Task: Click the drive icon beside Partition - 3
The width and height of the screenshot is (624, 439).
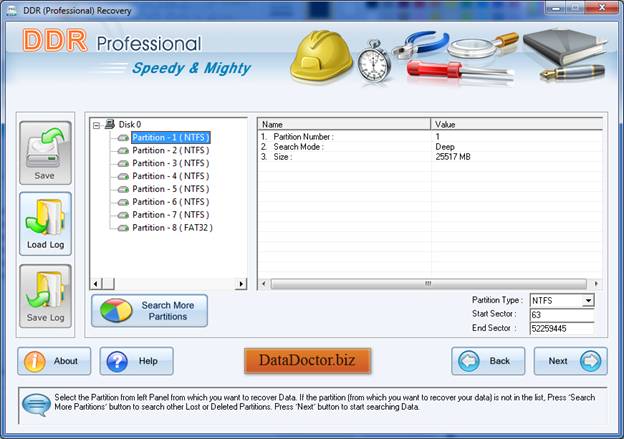Action: (123, 164)
